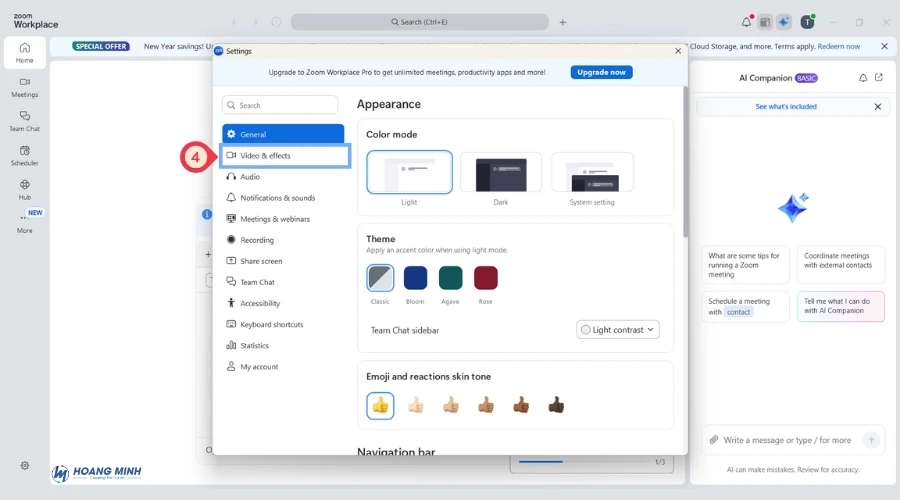
Task: Open Meetings in the left sidebar
Action: coord(24,86)
